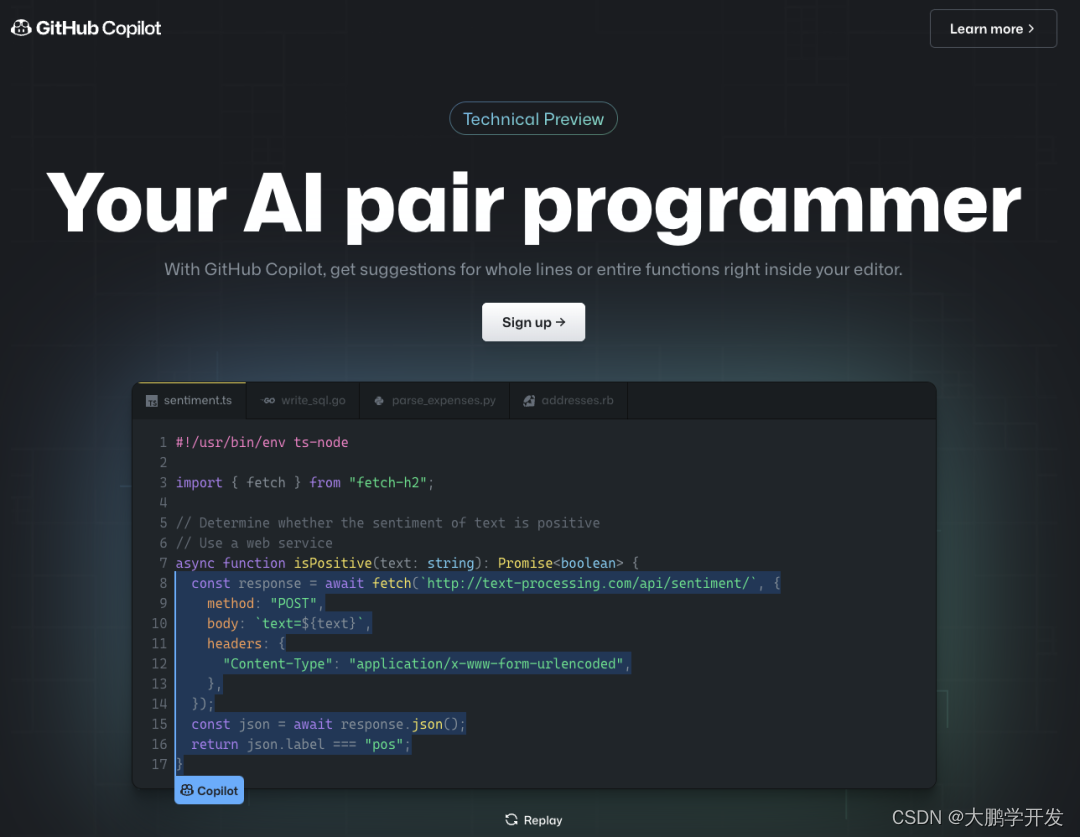Click the Technical Preview badge
The width and height of the screenshot is (1080, 837).
[x=533, y=118]
